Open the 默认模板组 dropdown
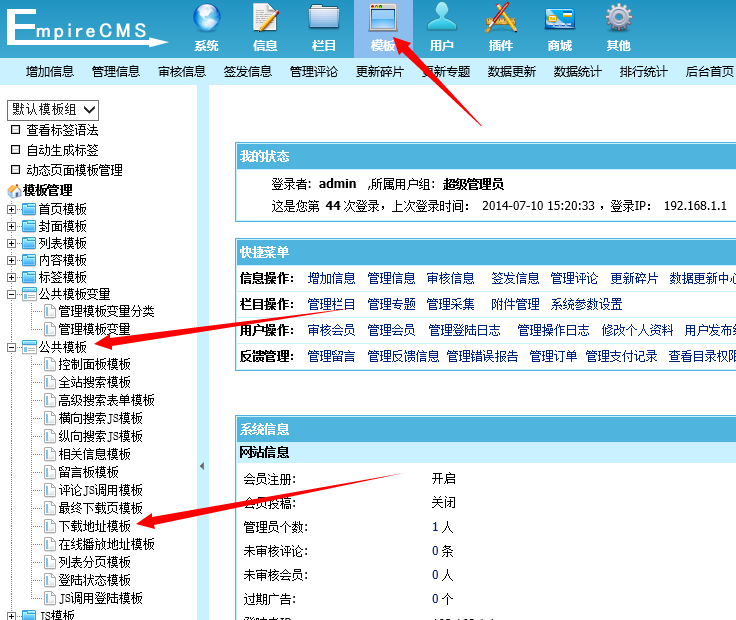736x620 pixels. [x=54, y=109]
